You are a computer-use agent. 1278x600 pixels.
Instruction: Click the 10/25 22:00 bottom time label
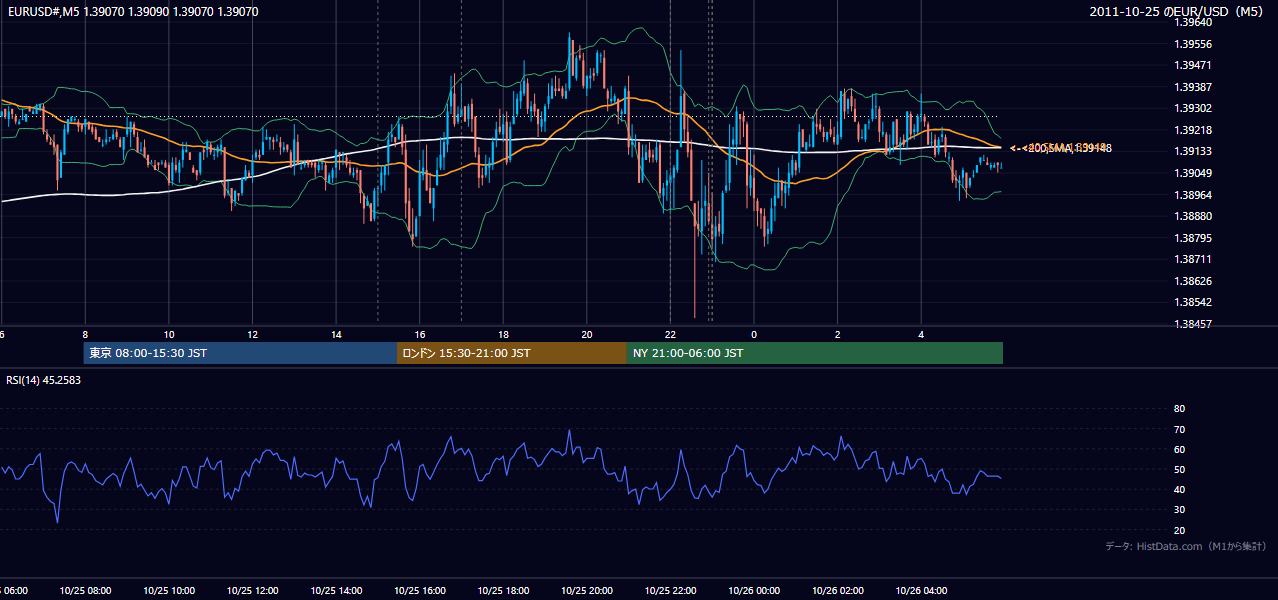(671, 591)
